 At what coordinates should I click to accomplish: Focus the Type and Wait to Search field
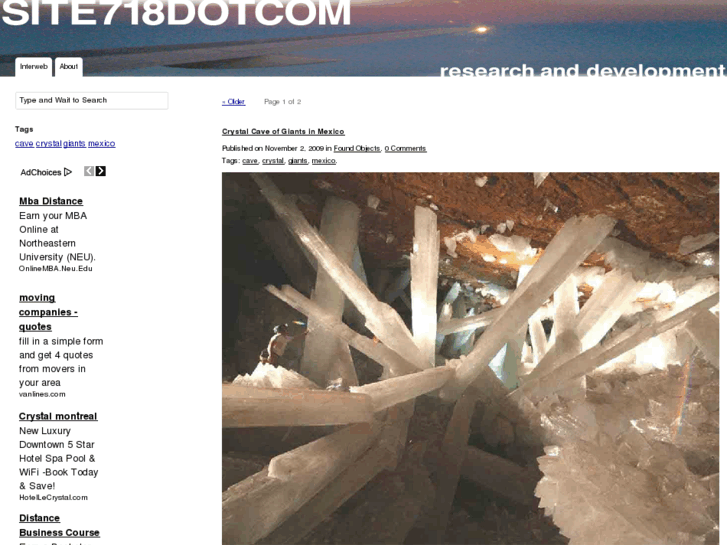point(92,101)
